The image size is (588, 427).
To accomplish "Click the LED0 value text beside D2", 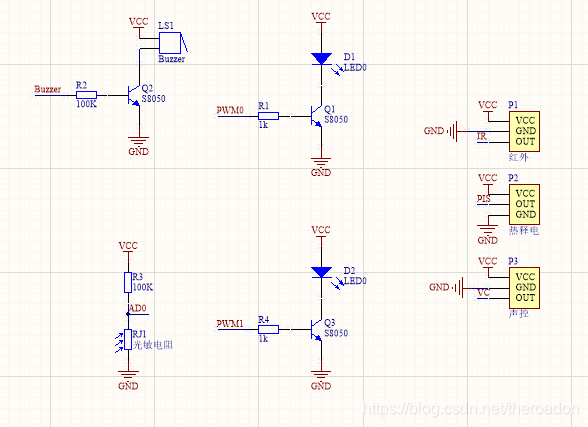I will [355, 281].
